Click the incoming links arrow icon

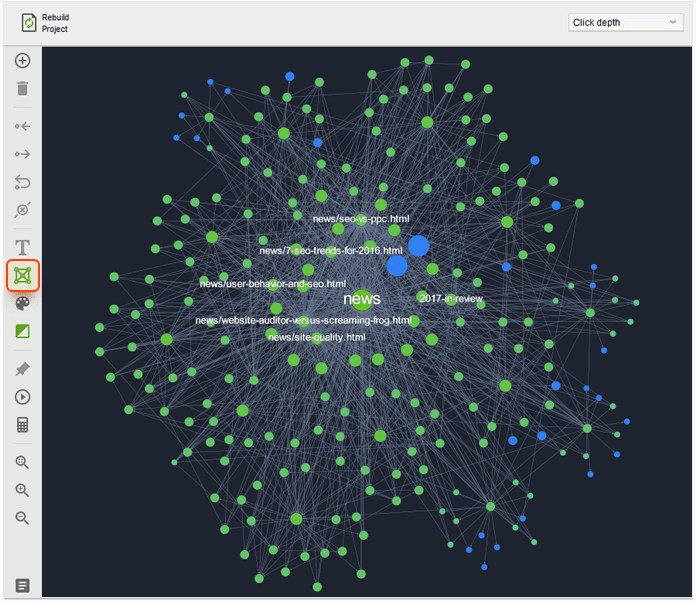click(22, 127)
